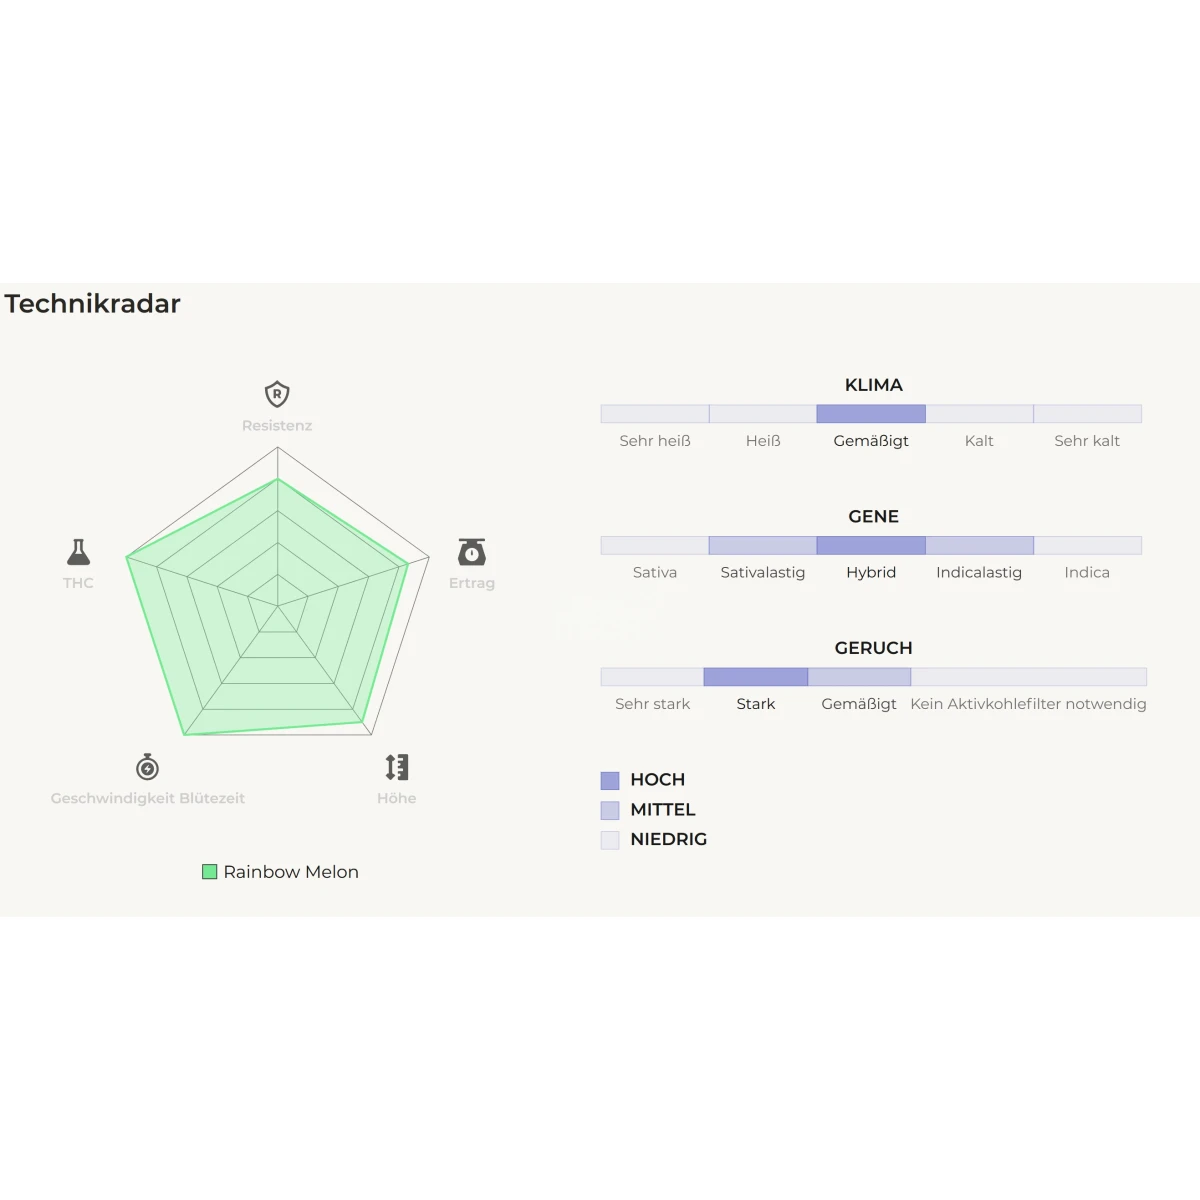
Task: Click the Indicalastig bar segment
Action: click(980, 545)
